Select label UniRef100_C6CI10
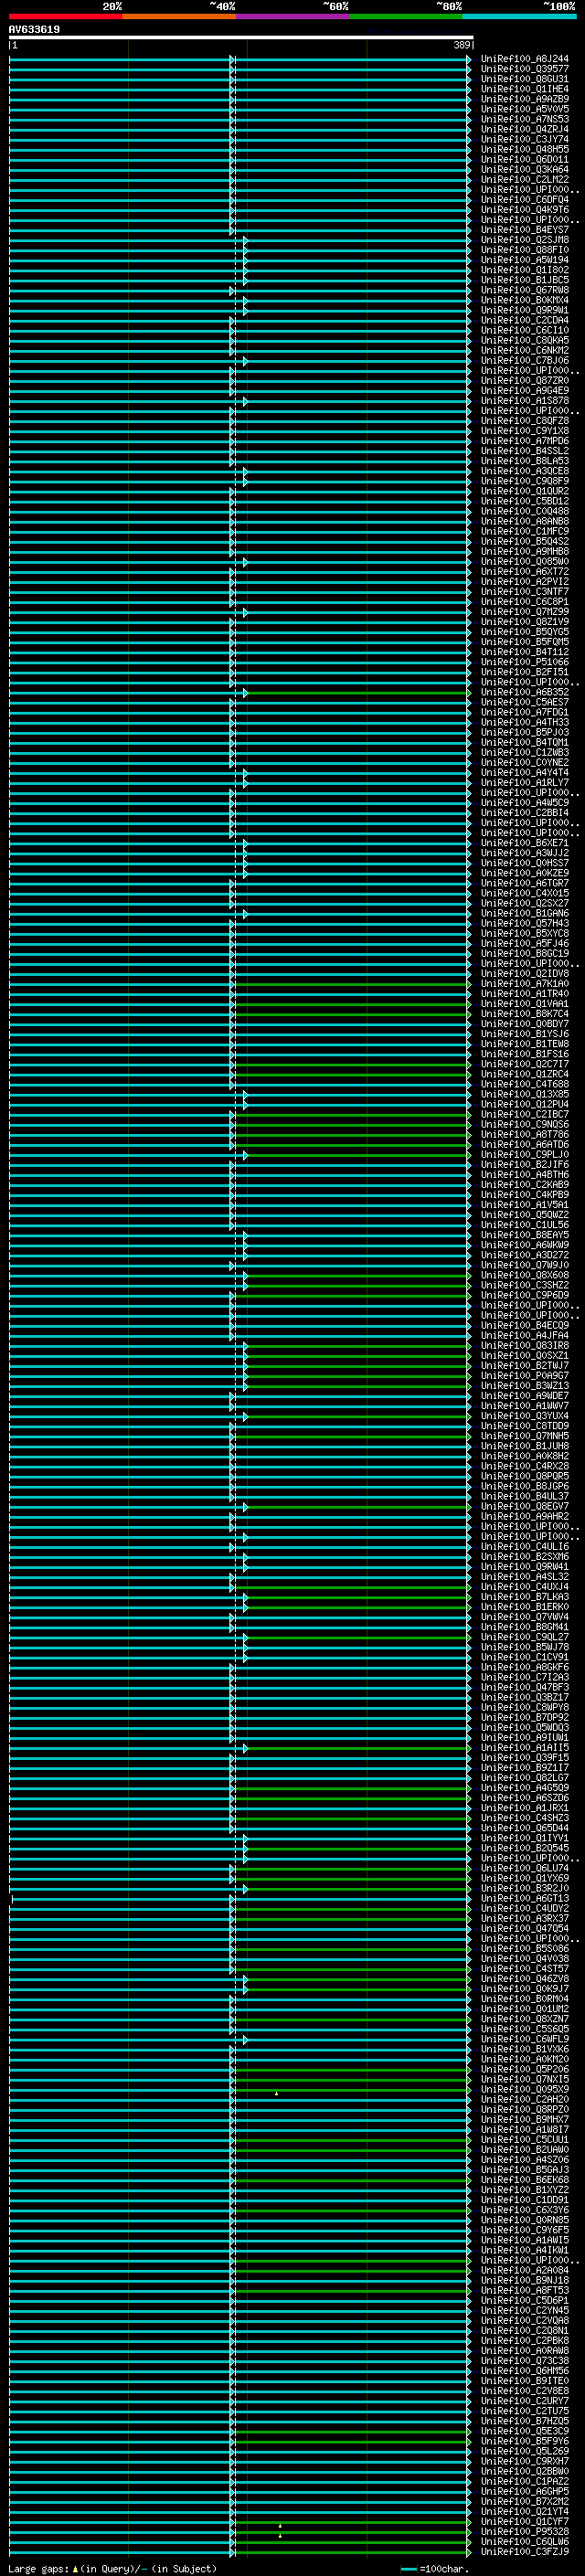Viewport: 585px width, 2576px height. [x=525, y=330]
